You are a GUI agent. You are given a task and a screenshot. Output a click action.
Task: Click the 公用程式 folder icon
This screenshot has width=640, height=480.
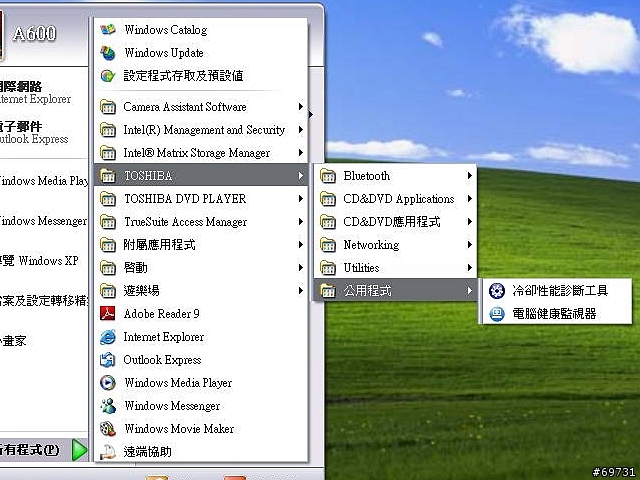(328, 291)
